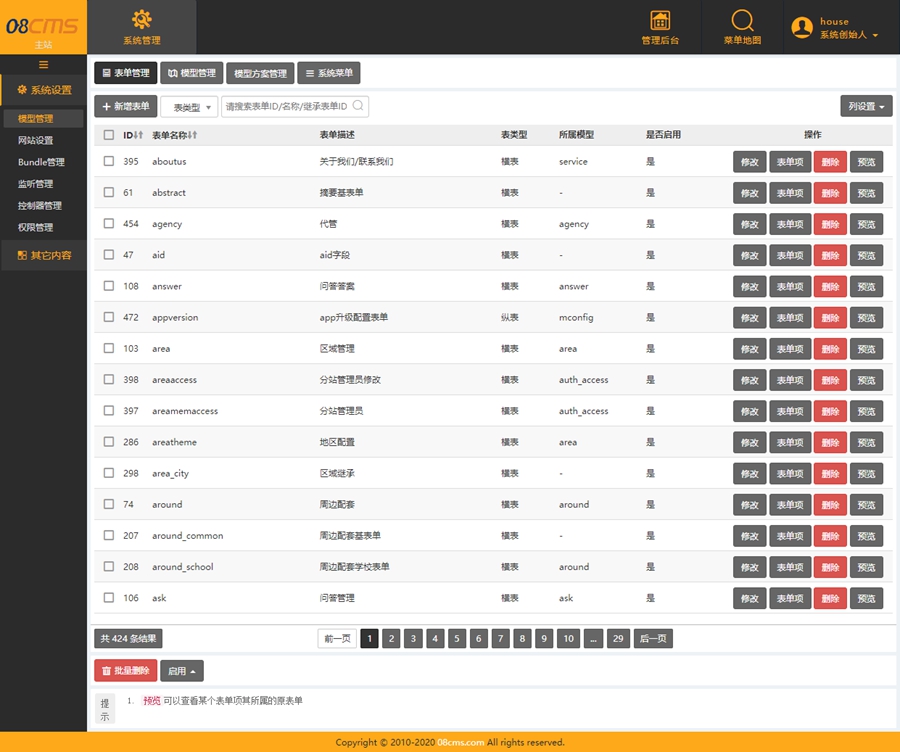Go to page 5 in pagination
900x752 pixels.
pos(456,638)
